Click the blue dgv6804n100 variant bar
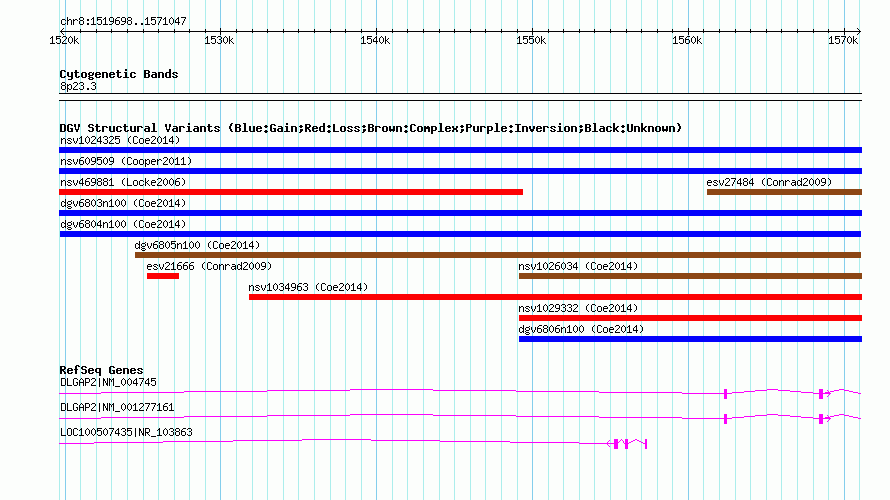 tap(460, 234)
